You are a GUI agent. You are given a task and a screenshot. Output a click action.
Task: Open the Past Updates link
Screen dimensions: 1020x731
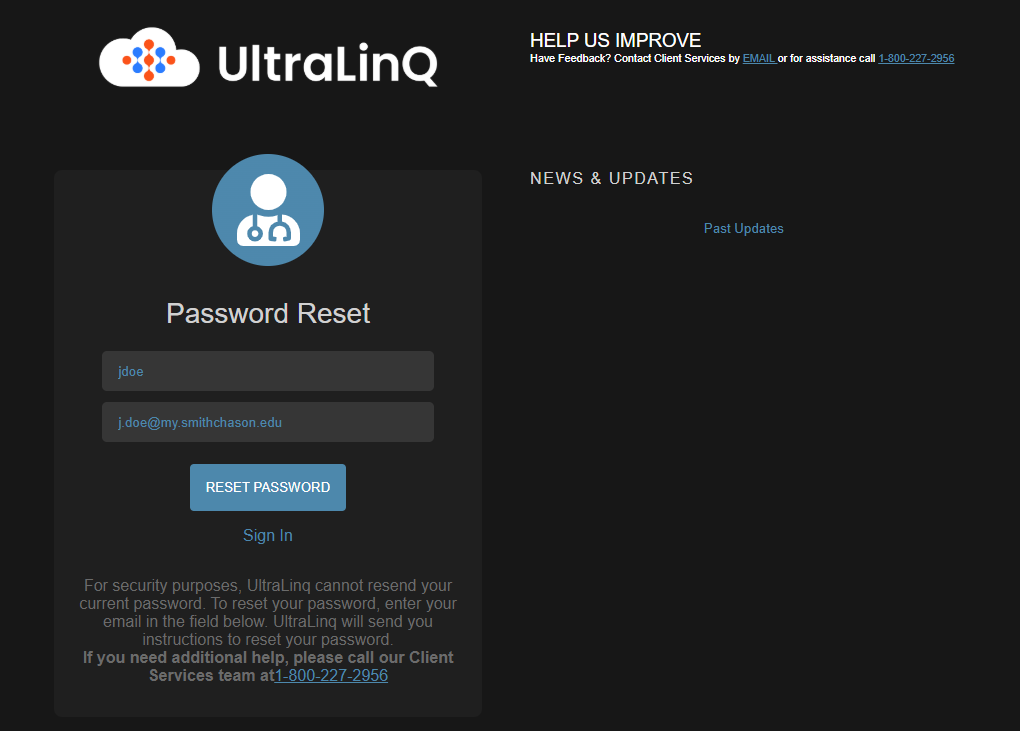click(x=744, y=228)
